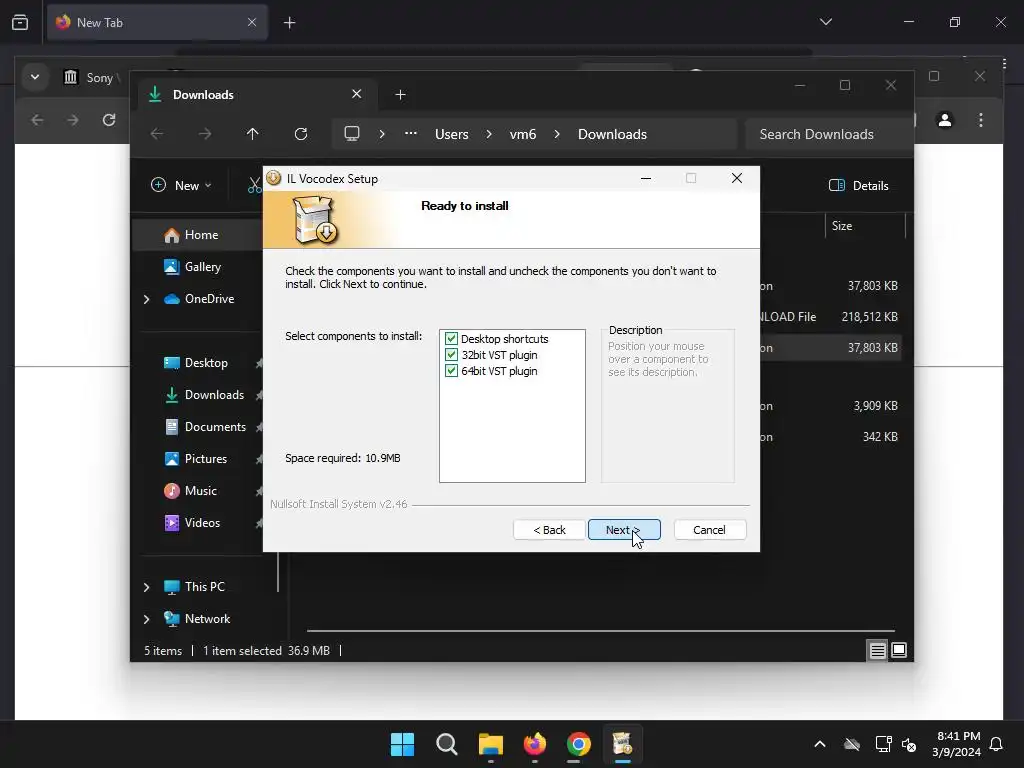Open the New item dropdown in Explorer
This screenshot has height=768, width=1024.
[x=181, y=185]
